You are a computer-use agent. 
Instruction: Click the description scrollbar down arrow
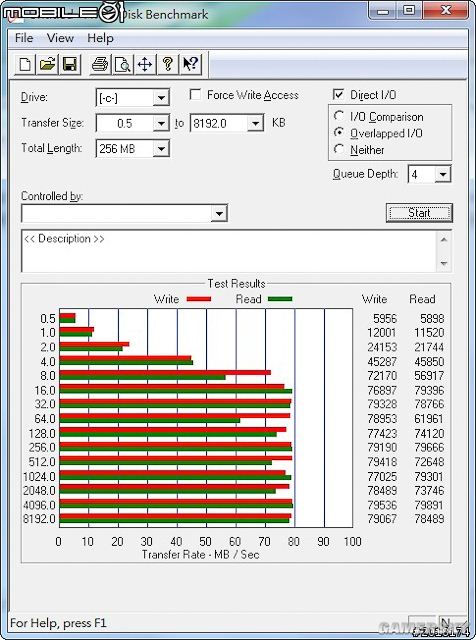pos(444,264)
